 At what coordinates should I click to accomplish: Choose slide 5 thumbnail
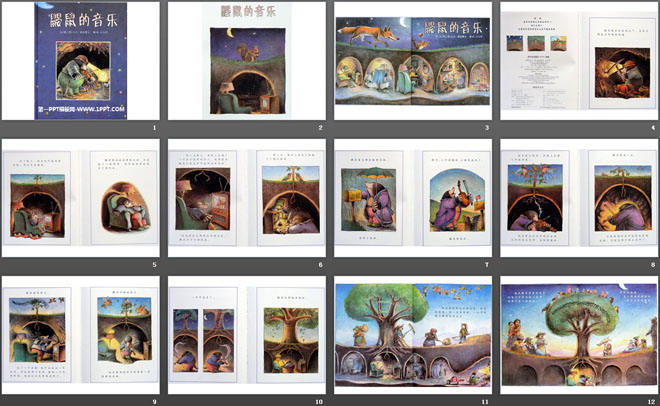pyautogui.click(x=79, y=200)
